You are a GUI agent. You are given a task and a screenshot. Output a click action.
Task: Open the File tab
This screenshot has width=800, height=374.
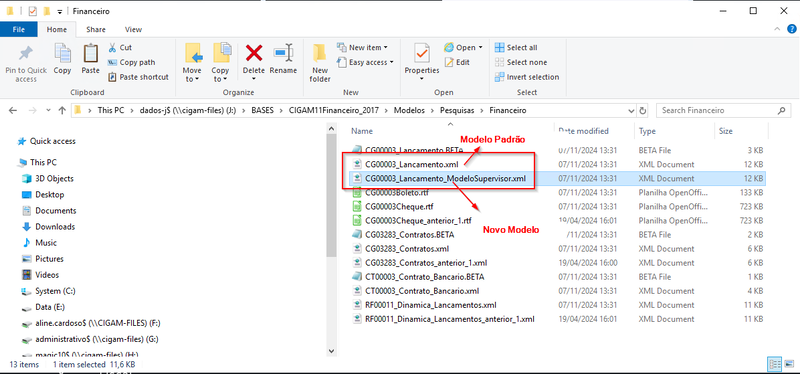18,30
